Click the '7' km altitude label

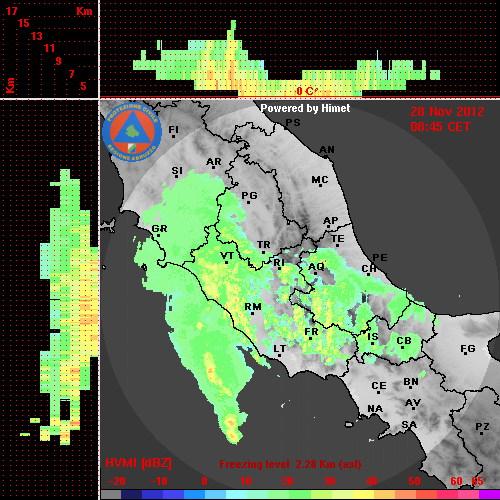(71, 74)
